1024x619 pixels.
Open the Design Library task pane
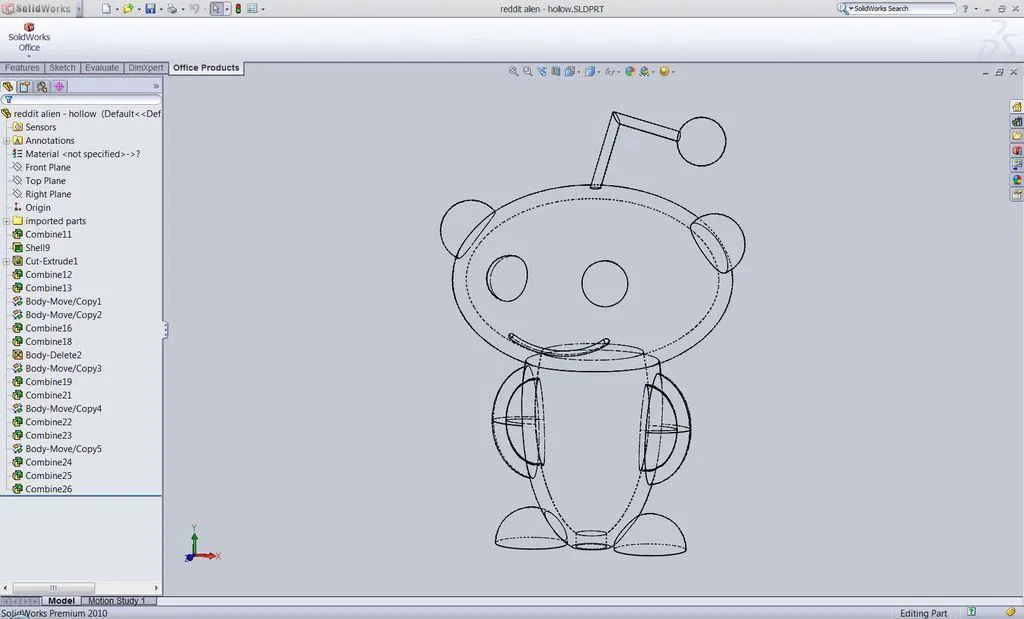pyautogui.click(x=1017, y=122)
